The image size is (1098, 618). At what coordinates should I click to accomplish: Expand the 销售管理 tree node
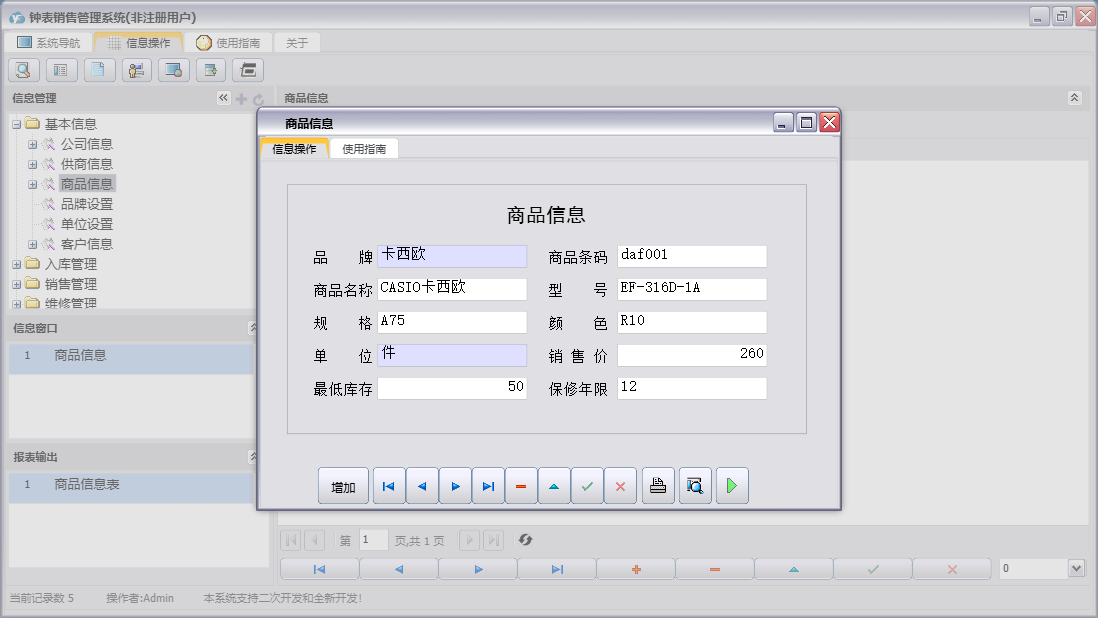pos(17,284)
